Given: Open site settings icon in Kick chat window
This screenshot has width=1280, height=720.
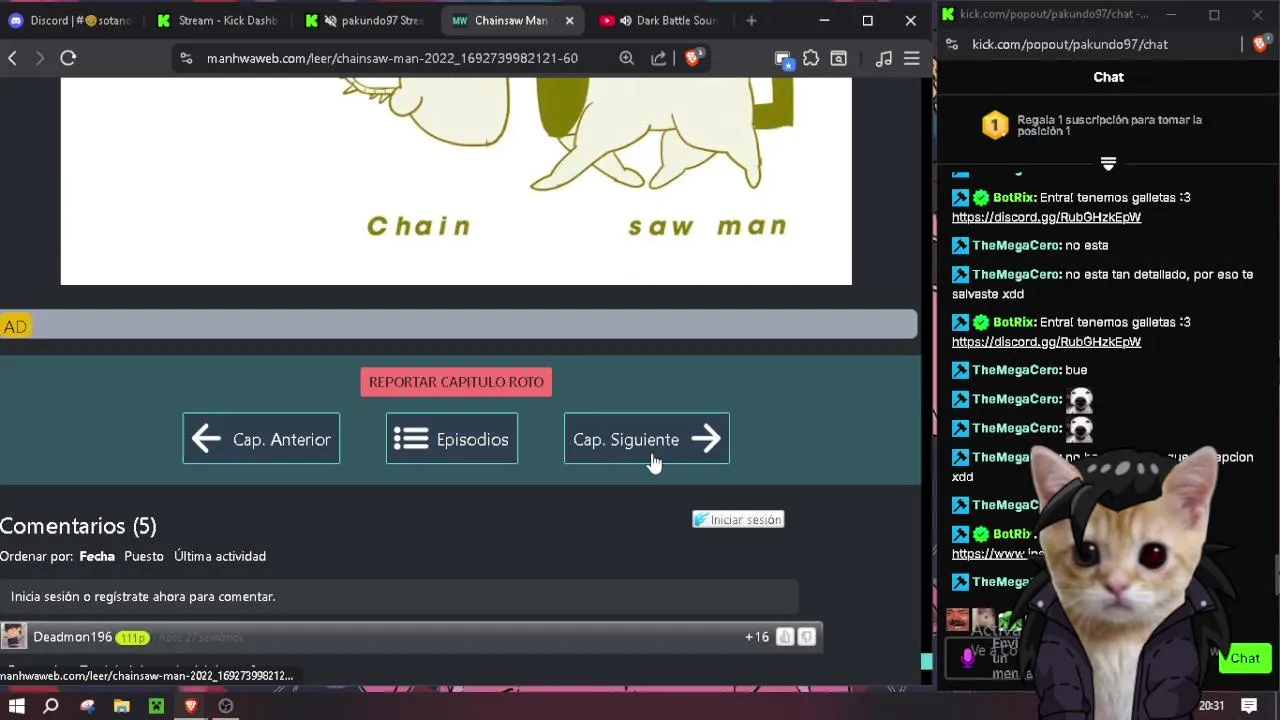Looking at the screenshot, I should tap(952, 44).
